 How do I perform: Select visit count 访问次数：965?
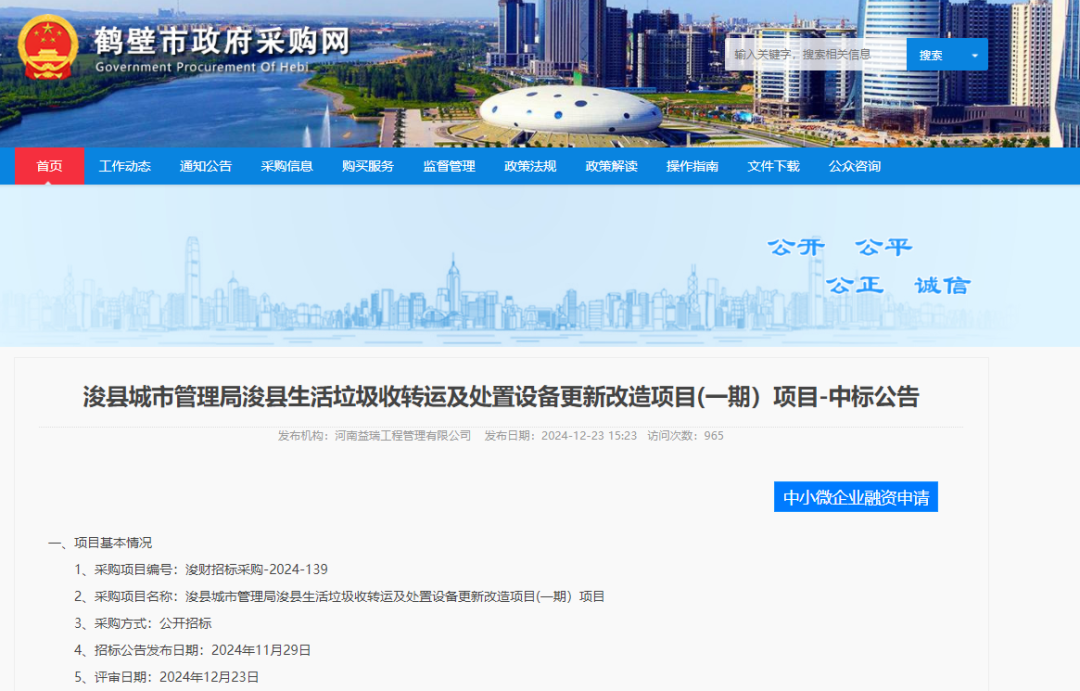click(685, 435)
